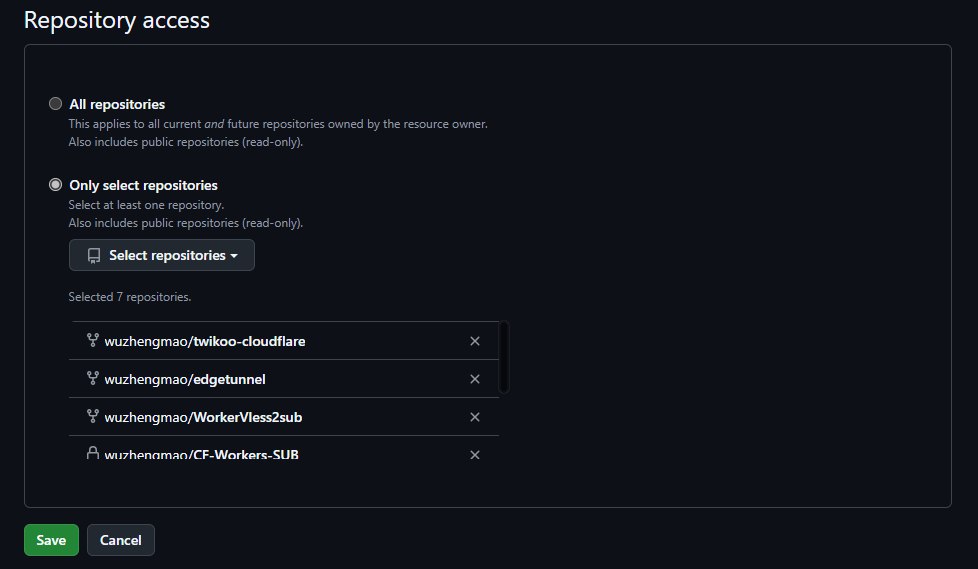The width and height of the screenshot is (978, 569).
Task: Click the "Only select repositories" label text
Action: pyautogui.click(x=143, y=185)
